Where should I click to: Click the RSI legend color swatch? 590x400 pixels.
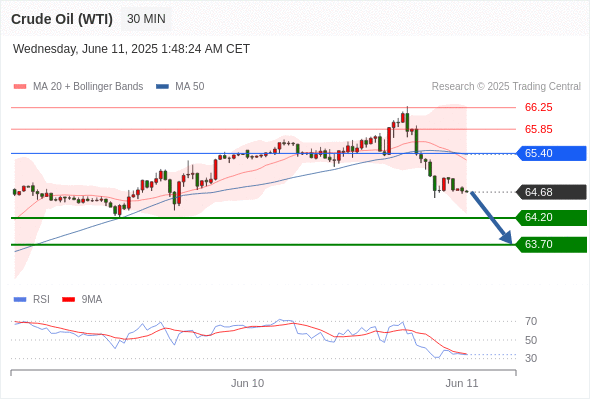[20, 300]
